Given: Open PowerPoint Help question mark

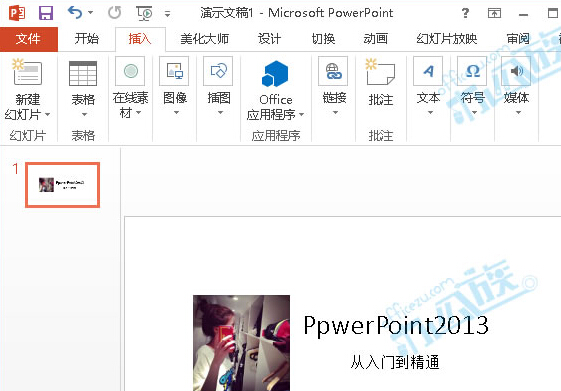Looking at the screenshot, I should click(x=465, y=13).
